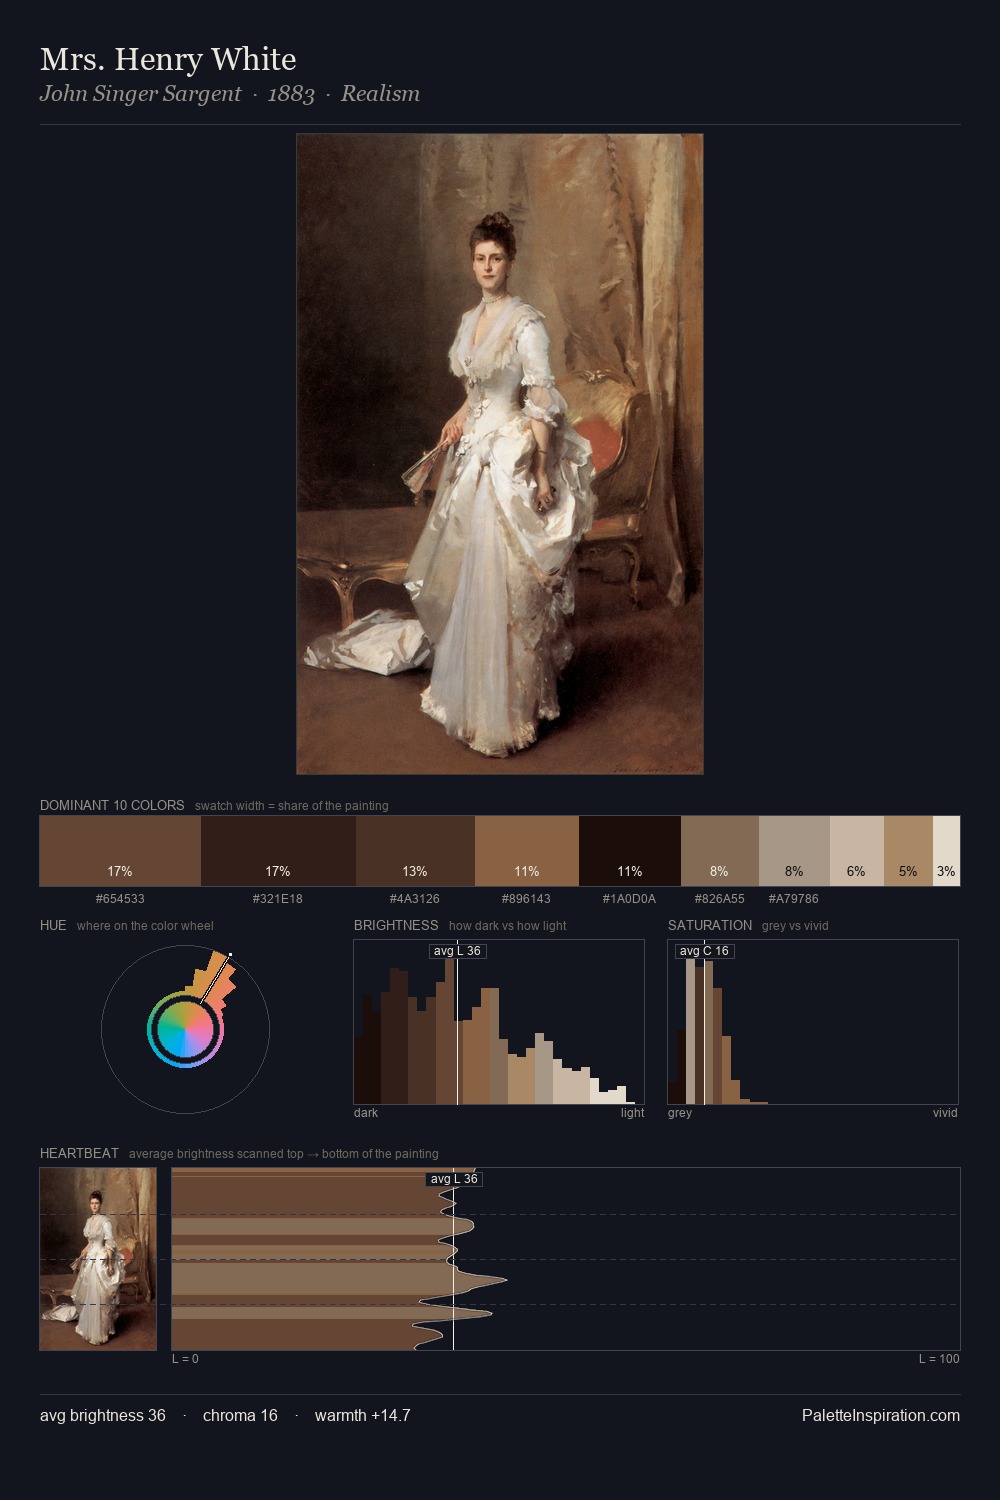
Task: Pick the 13% dark brown swatch
Action: pos(415,851)
